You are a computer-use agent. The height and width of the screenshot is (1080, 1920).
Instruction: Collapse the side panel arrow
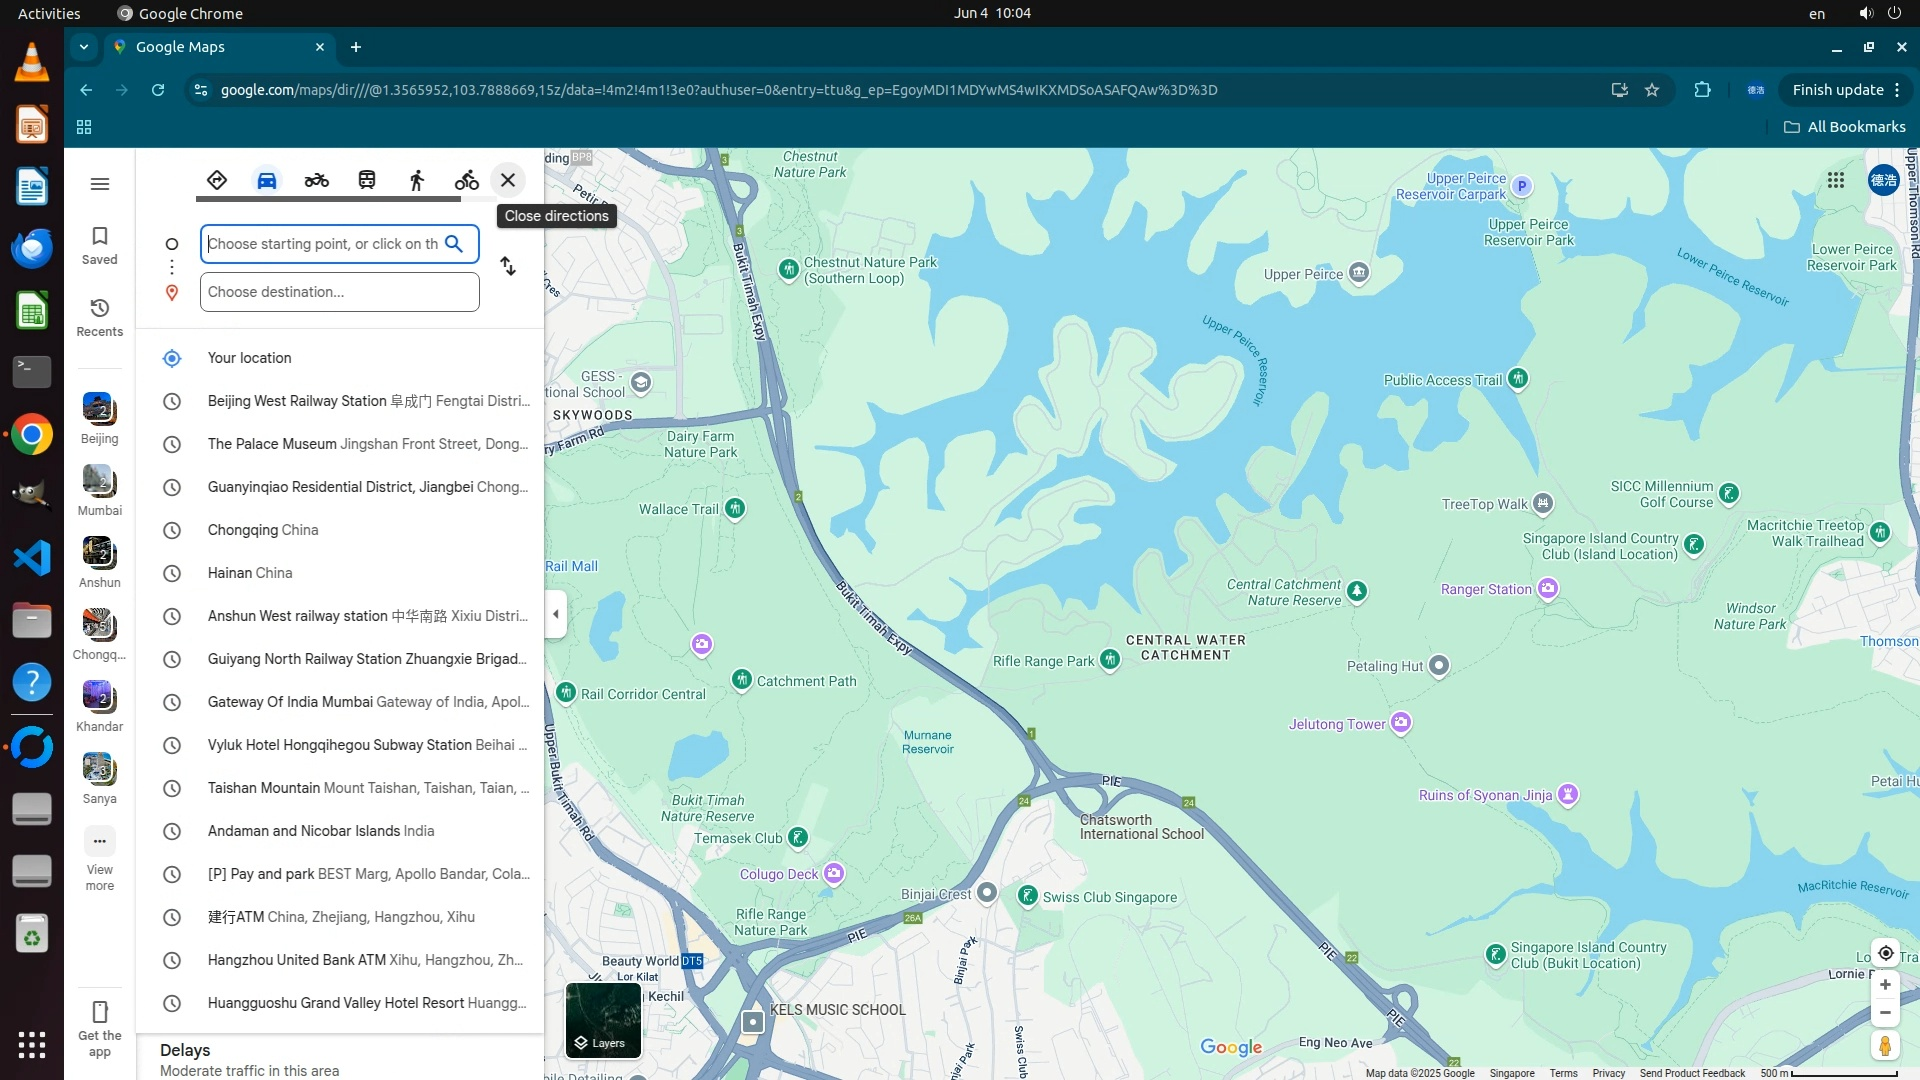(556, 614)
